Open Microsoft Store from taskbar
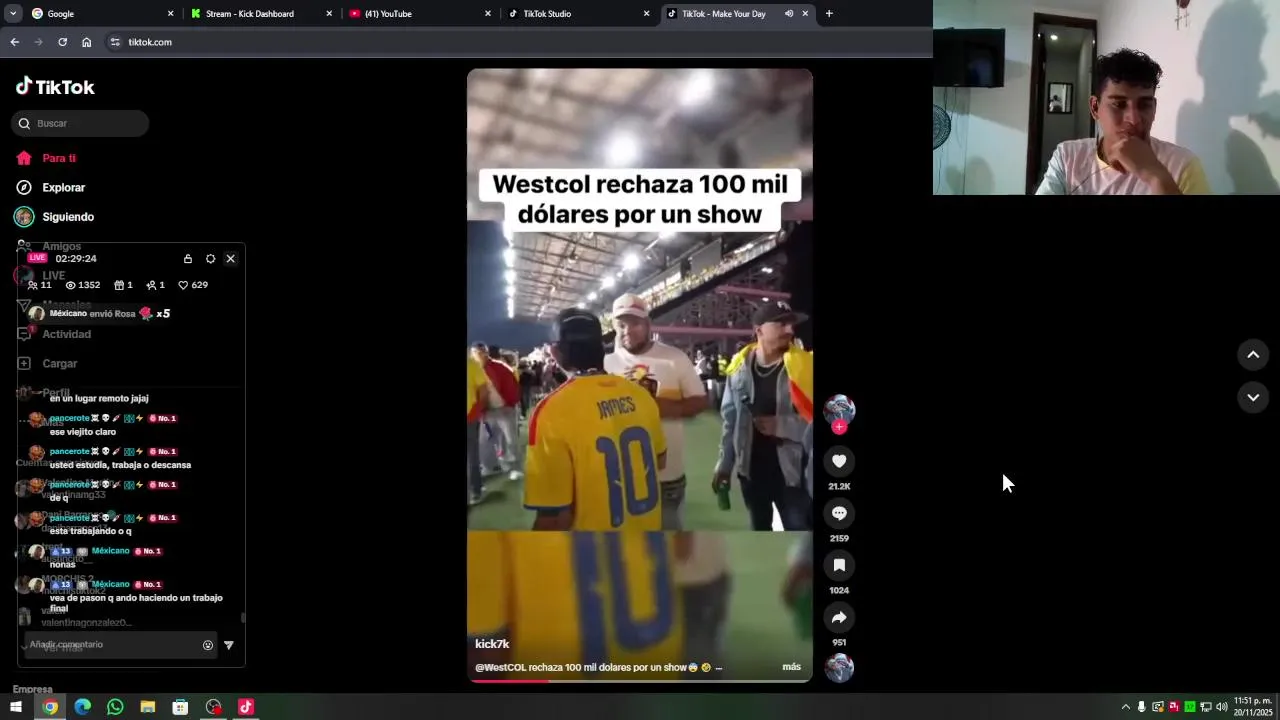Screen dimensions: 1280x720 tap(180, 707)
